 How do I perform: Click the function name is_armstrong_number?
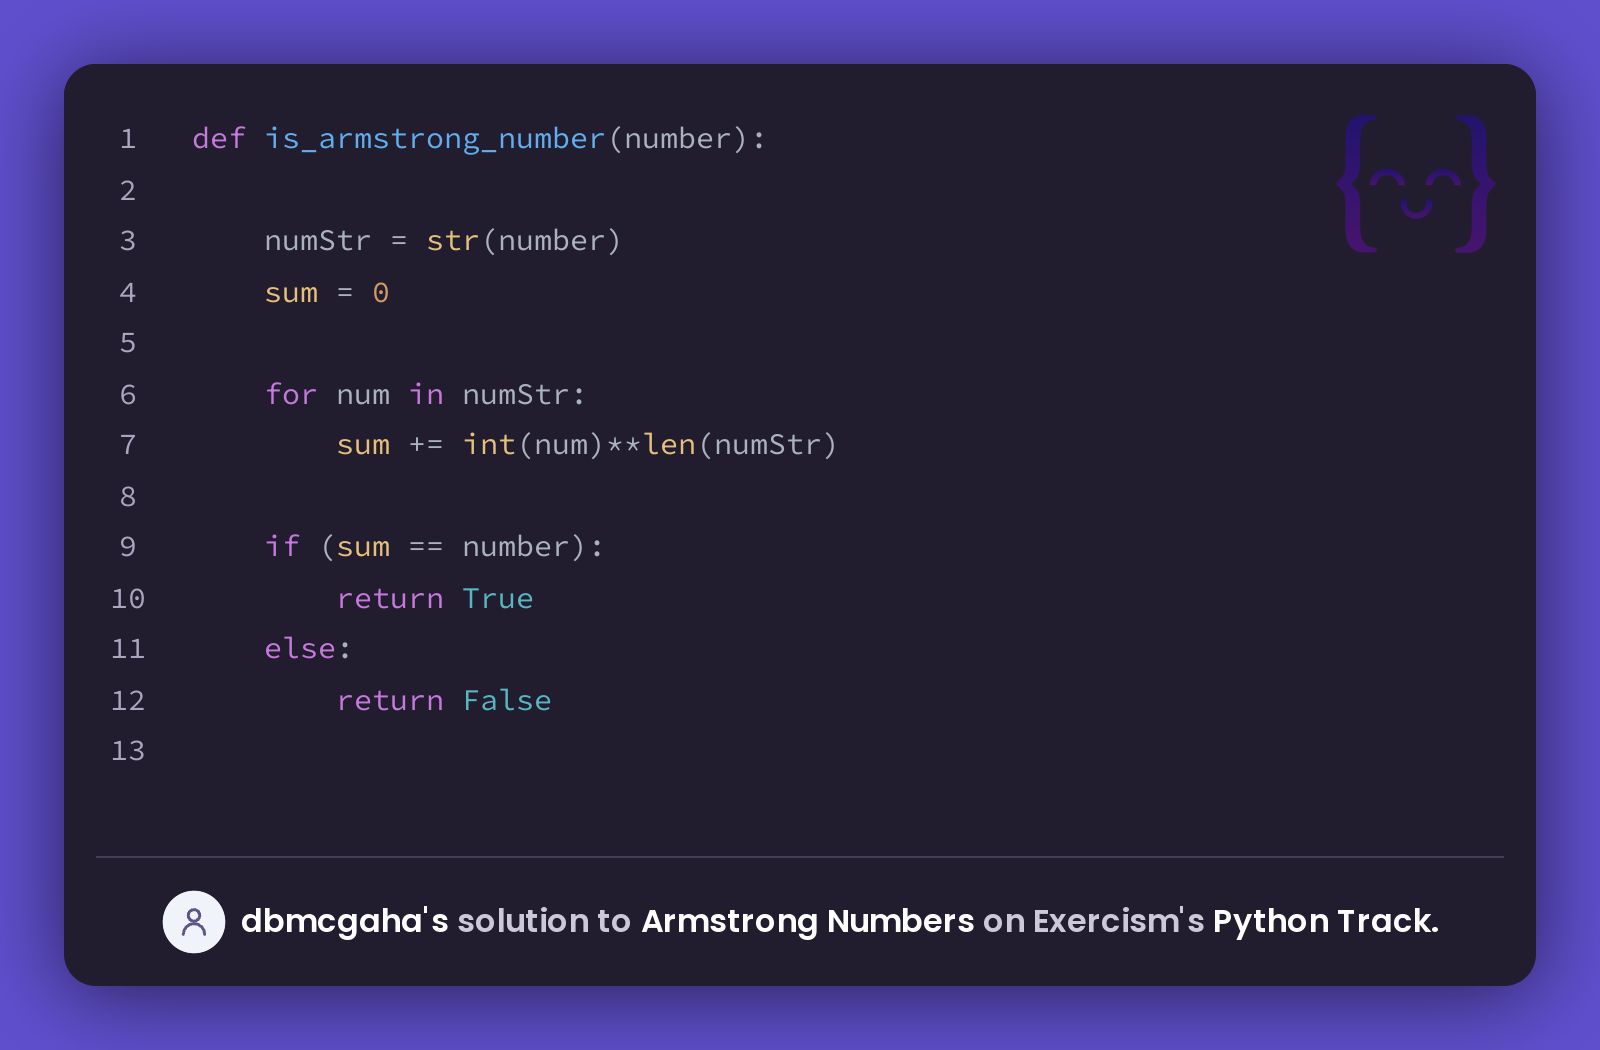[x=435, y=138]
